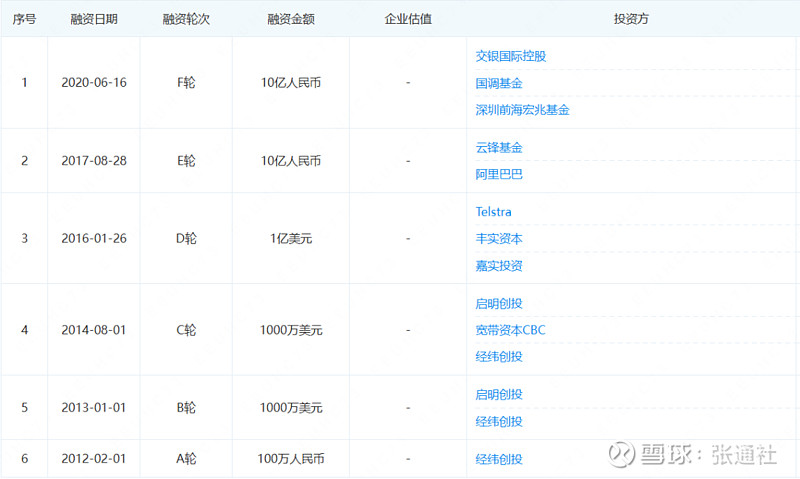Viewport: 800px width, 479px height.
Task: Click the C轮 round cell
Action: pos(186,330)
